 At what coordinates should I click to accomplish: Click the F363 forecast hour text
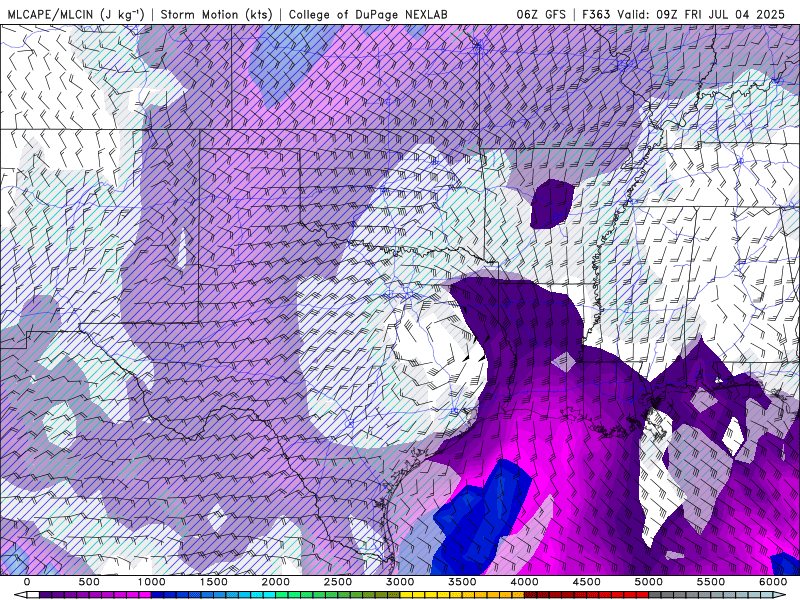point(596,14)
